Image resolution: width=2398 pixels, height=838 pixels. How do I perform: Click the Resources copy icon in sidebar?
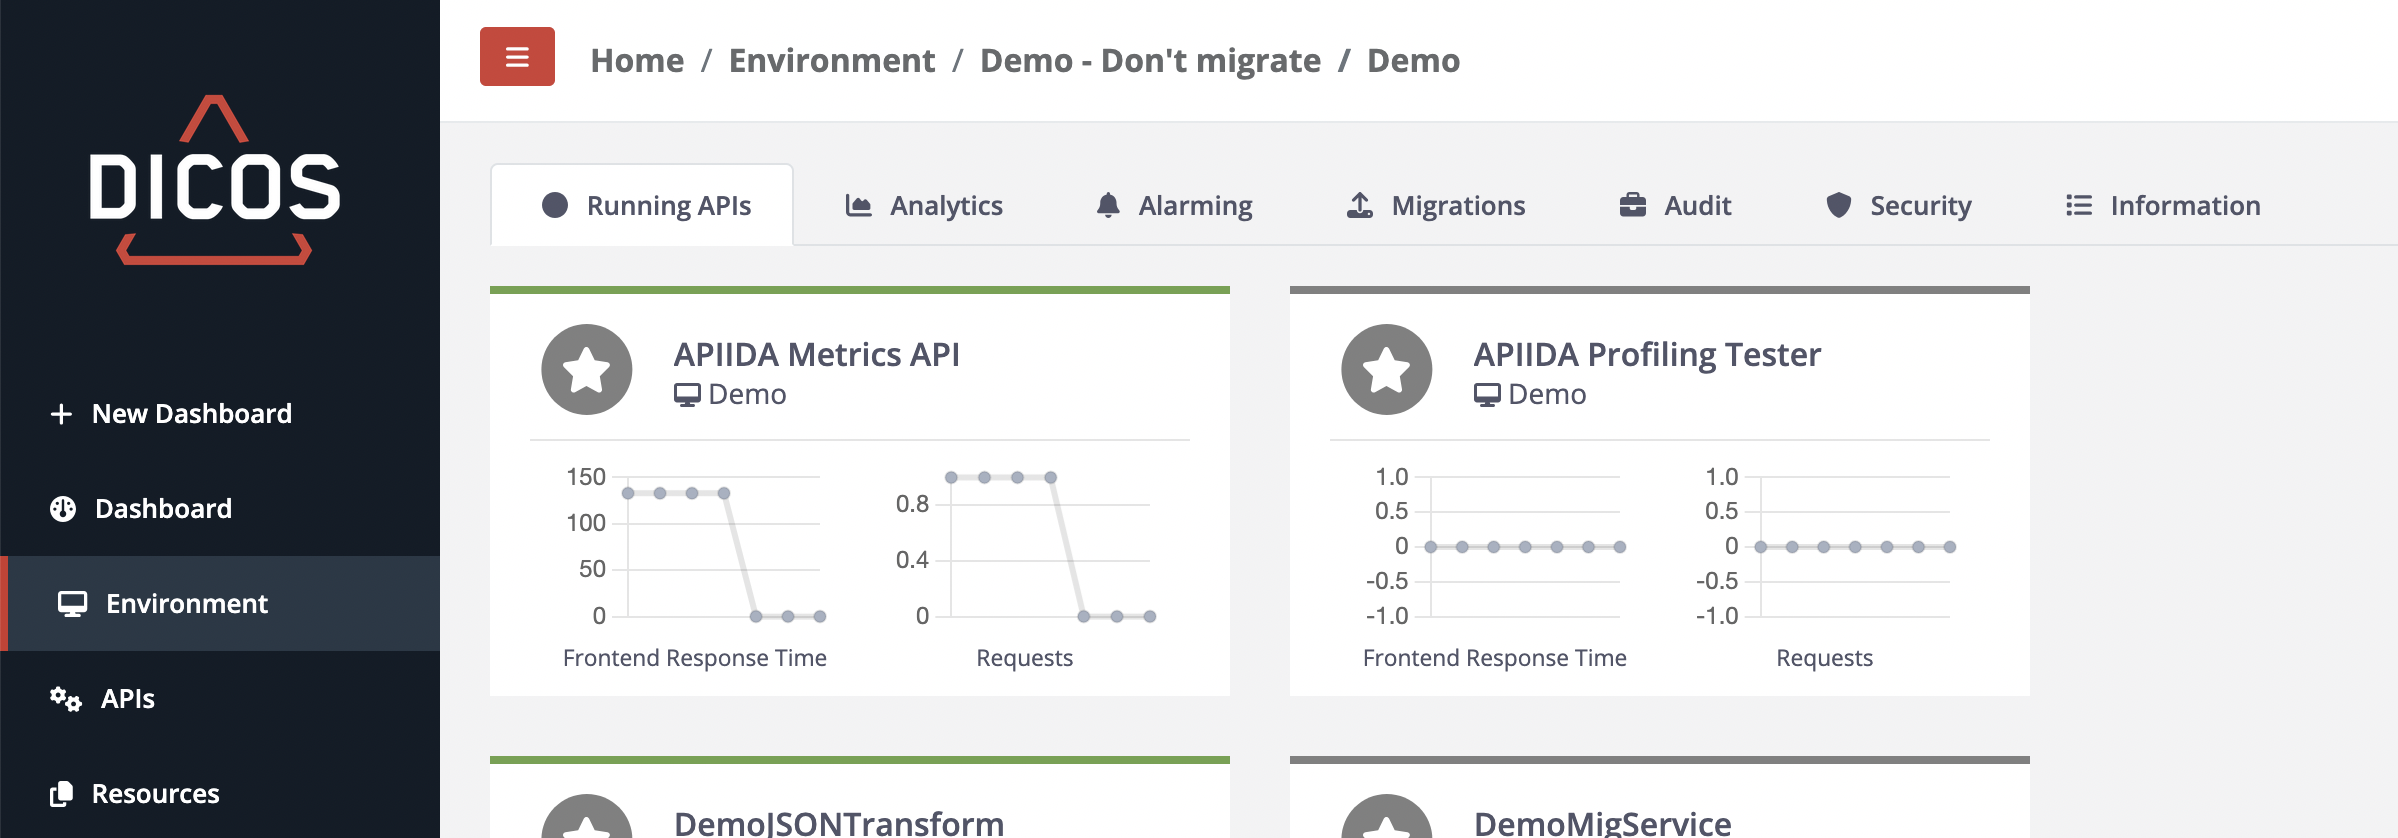(x=61, y=794)
